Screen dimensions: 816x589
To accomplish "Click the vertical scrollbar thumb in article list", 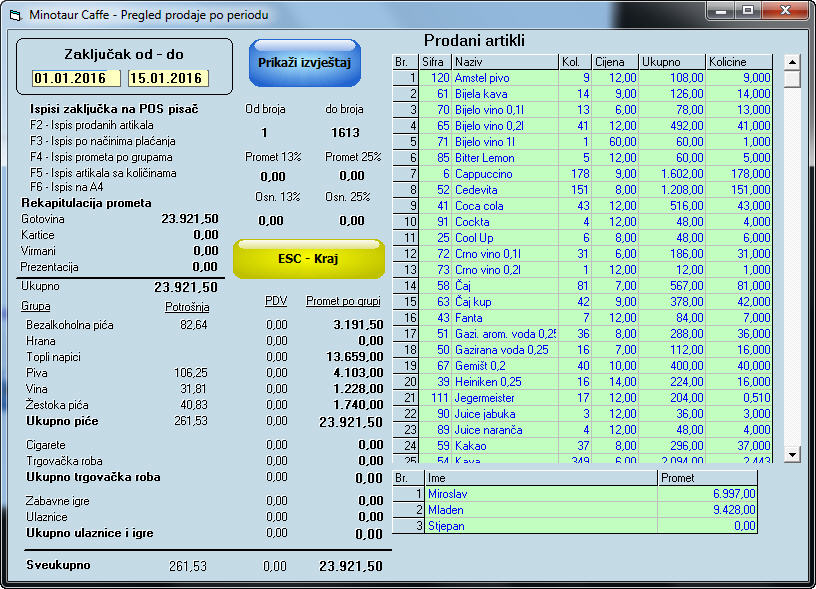I will [792, 78].
